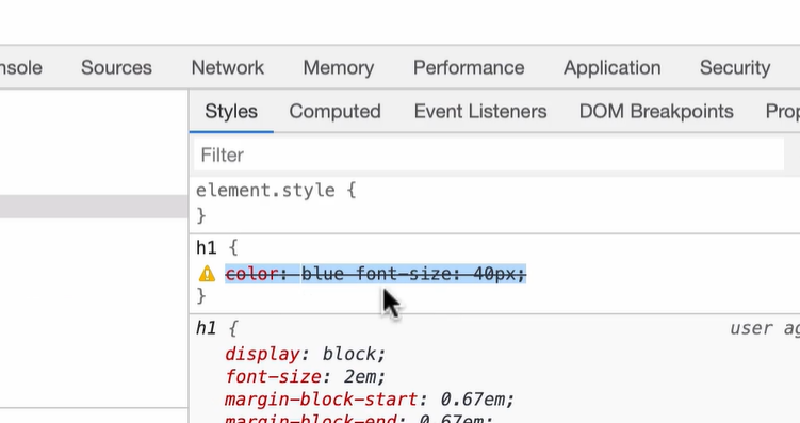Viewport: 800px width, 423px height.
Task: Select the Application tab
Action: [x=612, y=68]
